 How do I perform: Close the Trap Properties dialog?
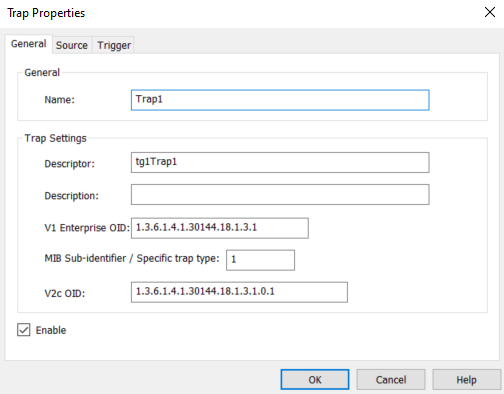(x=490, y=12)
